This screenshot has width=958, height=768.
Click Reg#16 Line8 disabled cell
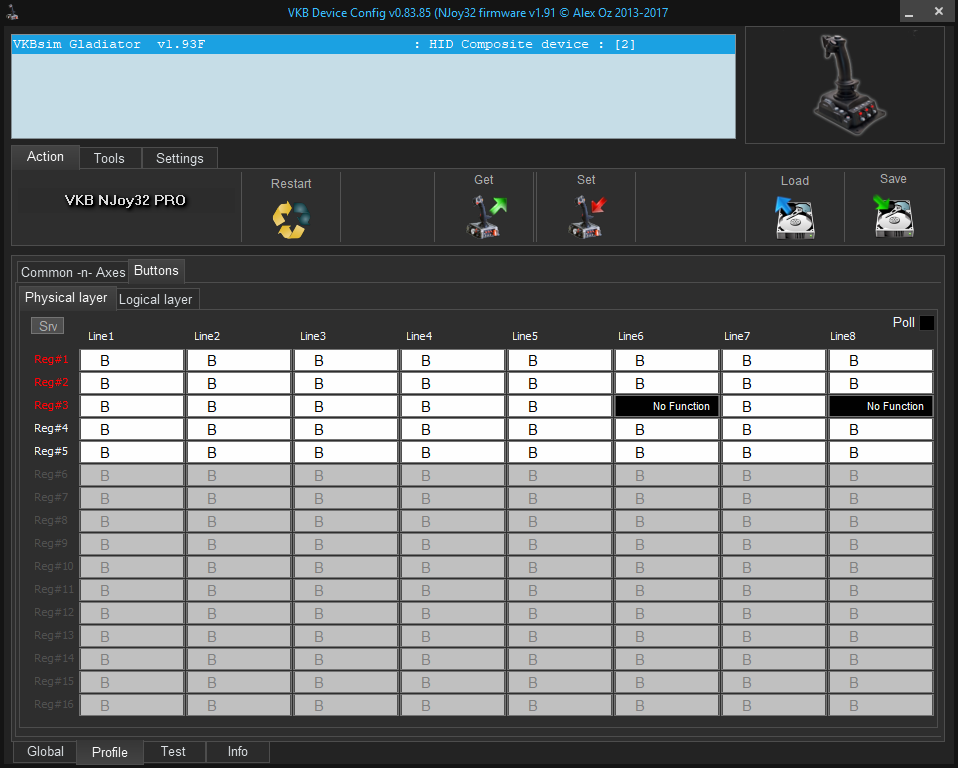coord(880,705)
